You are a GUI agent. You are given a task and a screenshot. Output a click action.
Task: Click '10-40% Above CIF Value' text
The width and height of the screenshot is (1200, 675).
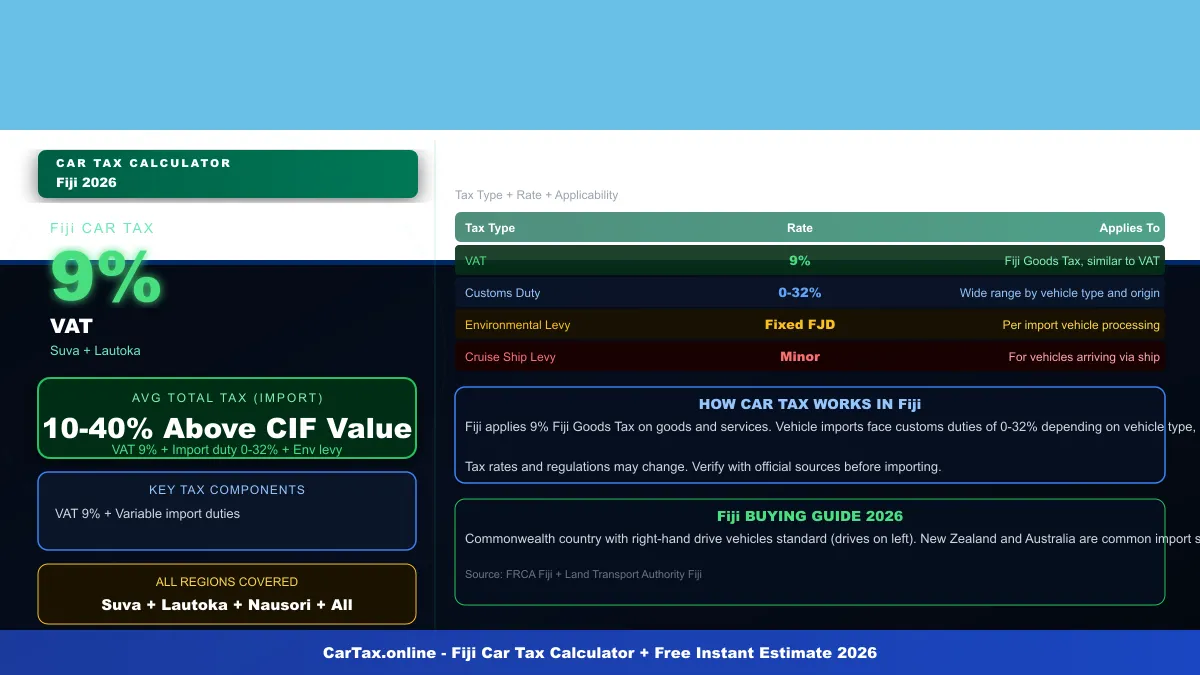227,428
